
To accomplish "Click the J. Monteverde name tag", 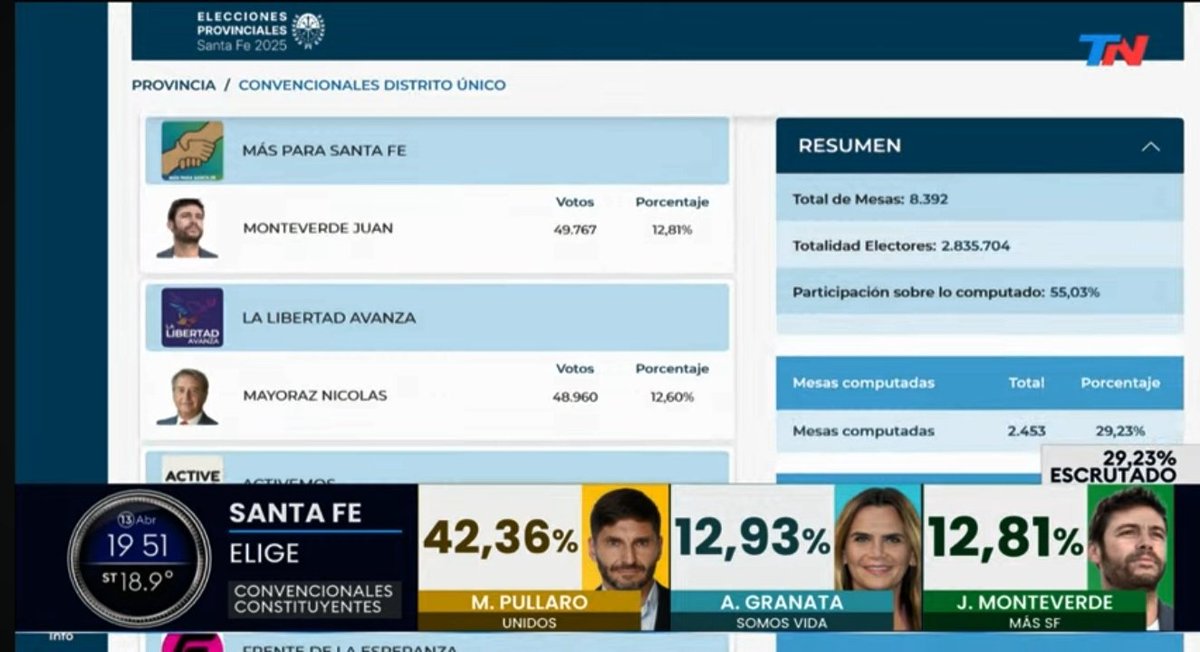I will 1034,602.
